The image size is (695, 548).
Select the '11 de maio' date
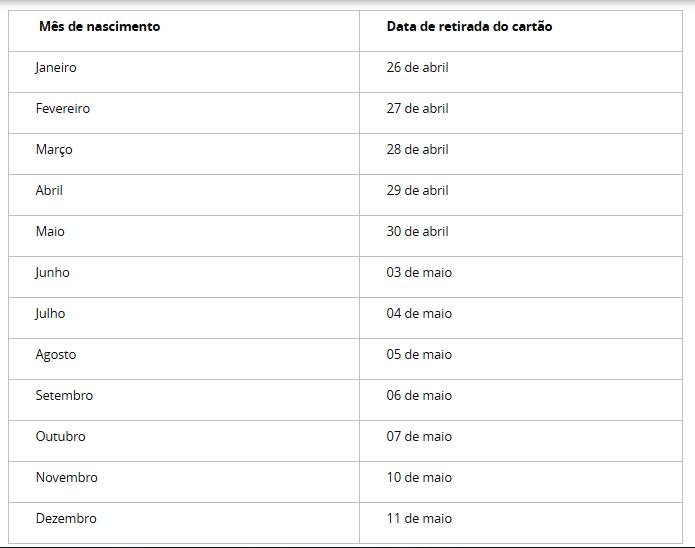[419, 519]
